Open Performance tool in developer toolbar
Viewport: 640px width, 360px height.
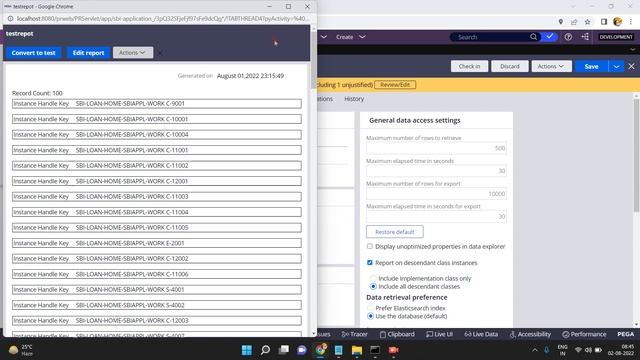click(x=584, y=334)
